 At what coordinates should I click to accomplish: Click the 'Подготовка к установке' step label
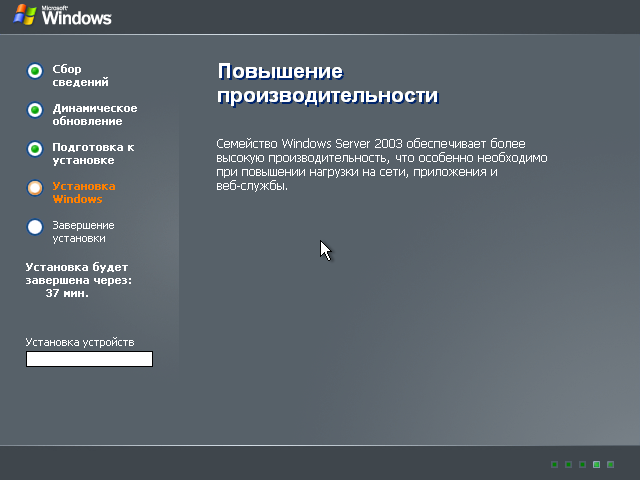(93, 153)
